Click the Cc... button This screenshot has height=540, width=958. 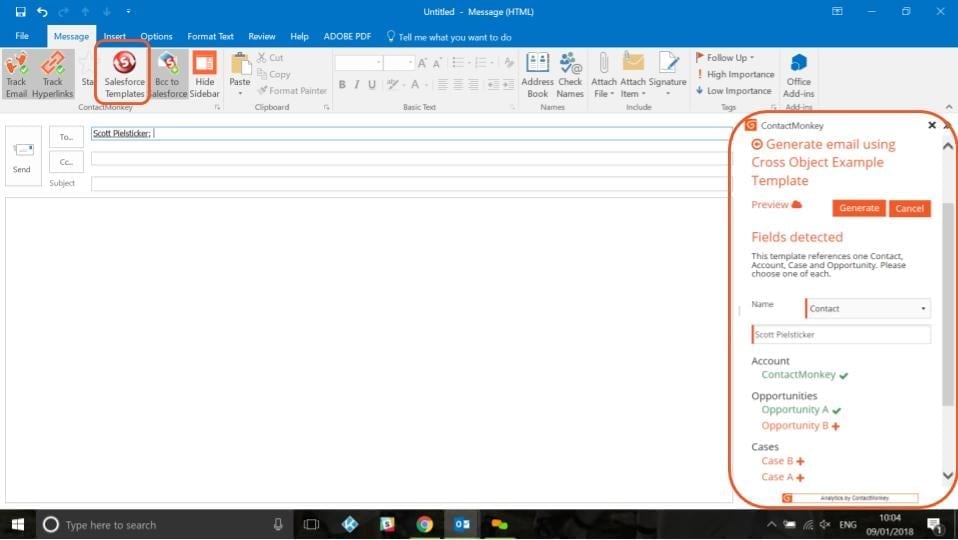[x=66, y=162]
